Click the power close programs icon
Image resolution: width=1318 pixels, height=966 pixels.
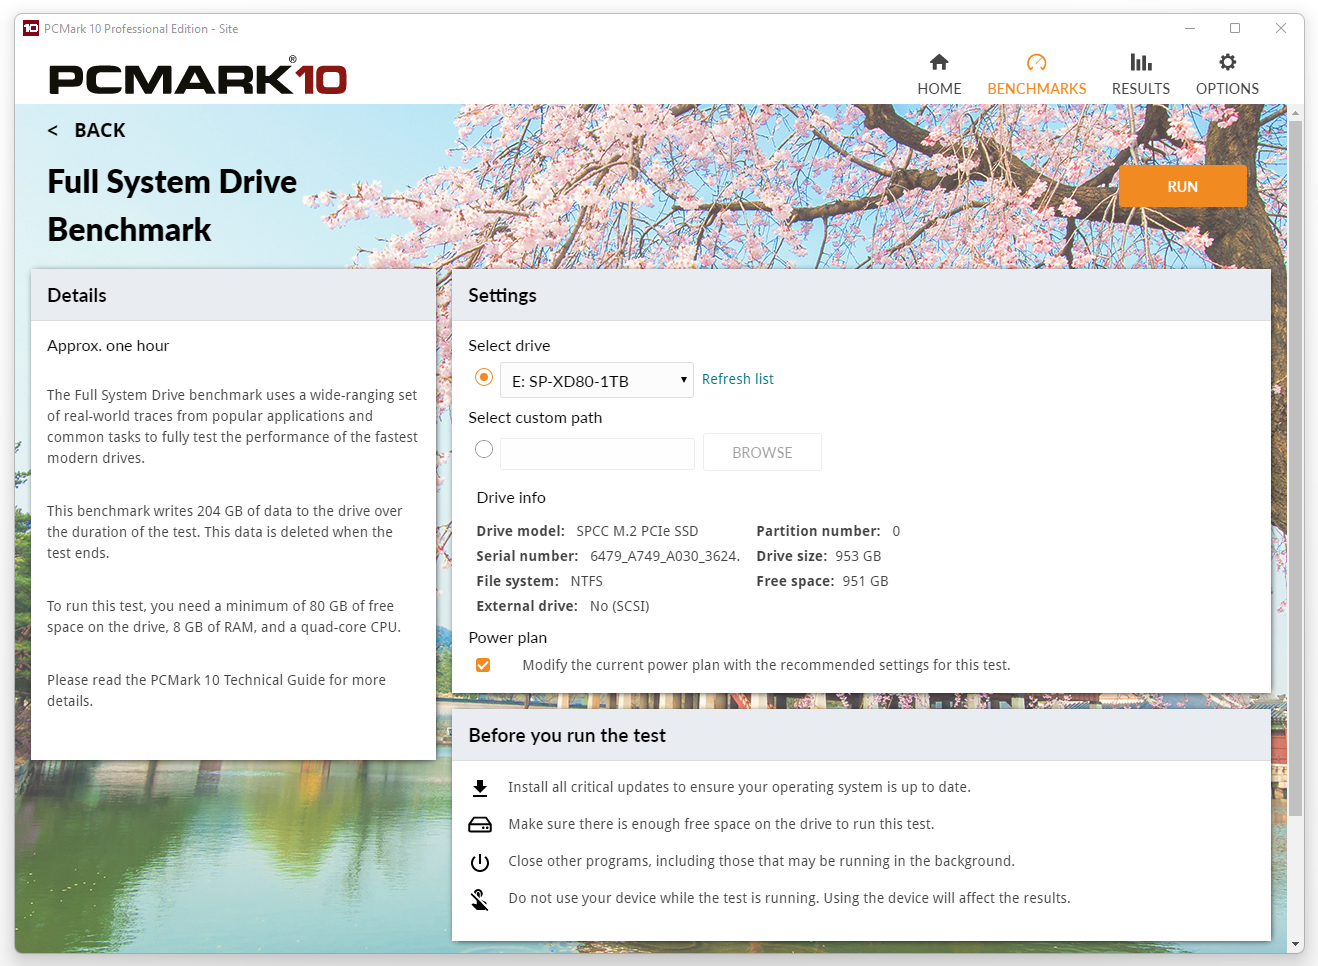point(480,862)
